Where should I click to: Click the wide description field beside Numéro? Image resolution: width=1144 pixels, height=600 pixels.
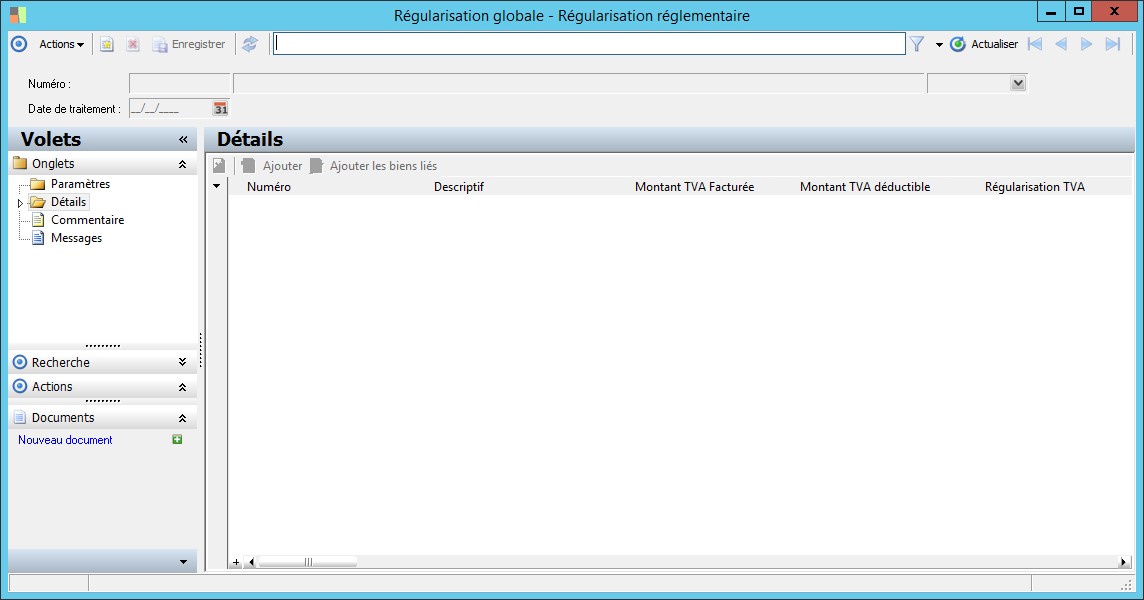[x=579, y=83]
